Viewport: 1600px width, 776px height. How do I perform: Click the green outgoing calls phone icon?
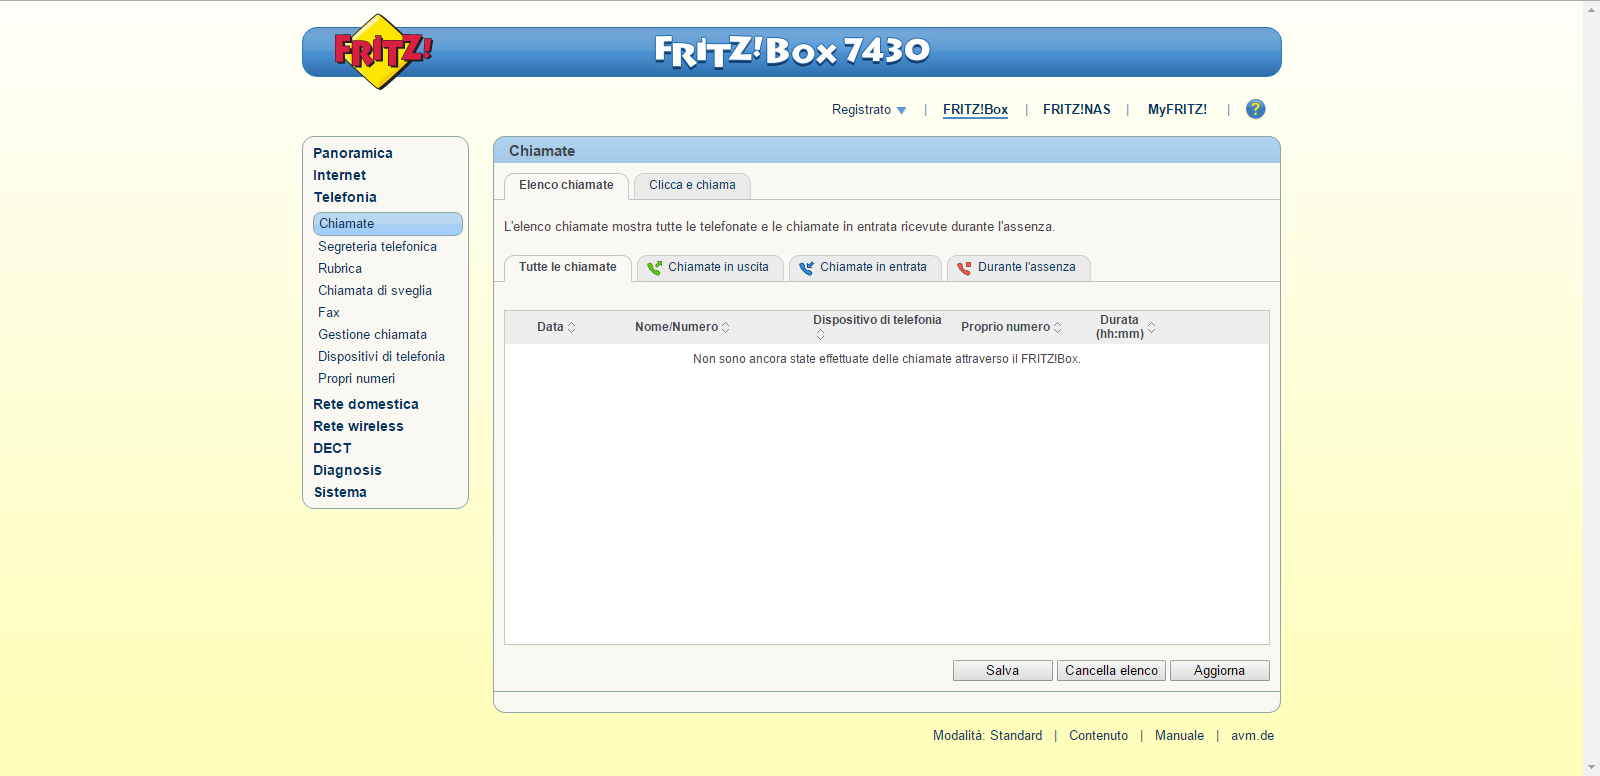pos(654,268)
